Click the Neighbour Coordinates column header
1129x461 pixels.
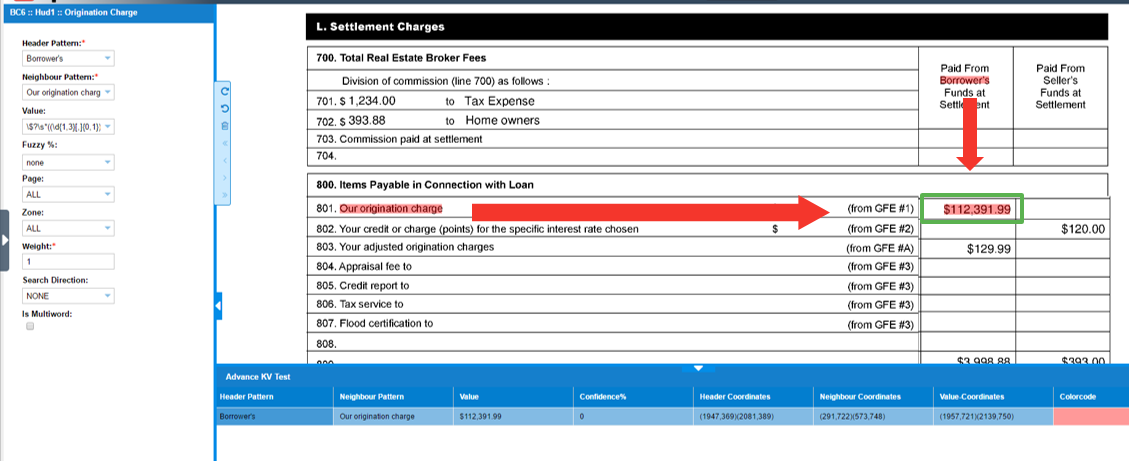coord(874,397)
